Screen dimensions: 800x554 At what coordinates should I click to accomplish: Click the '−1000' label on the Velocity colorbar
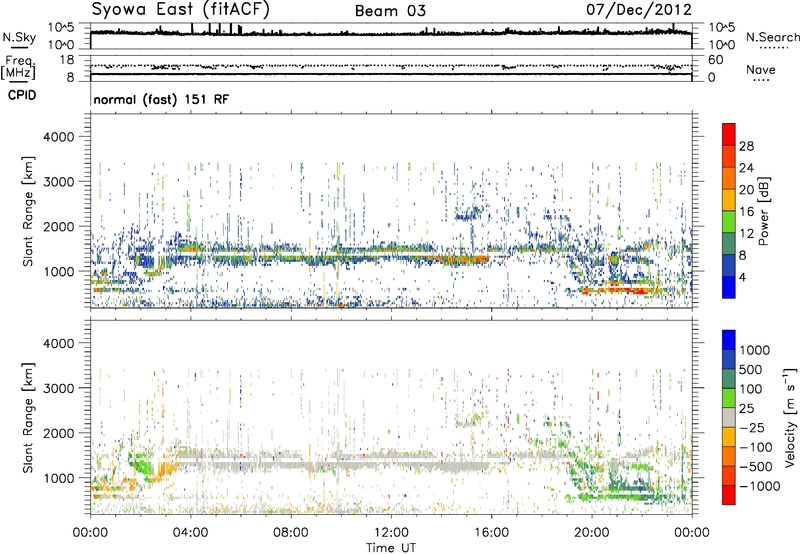pos(760,486)
